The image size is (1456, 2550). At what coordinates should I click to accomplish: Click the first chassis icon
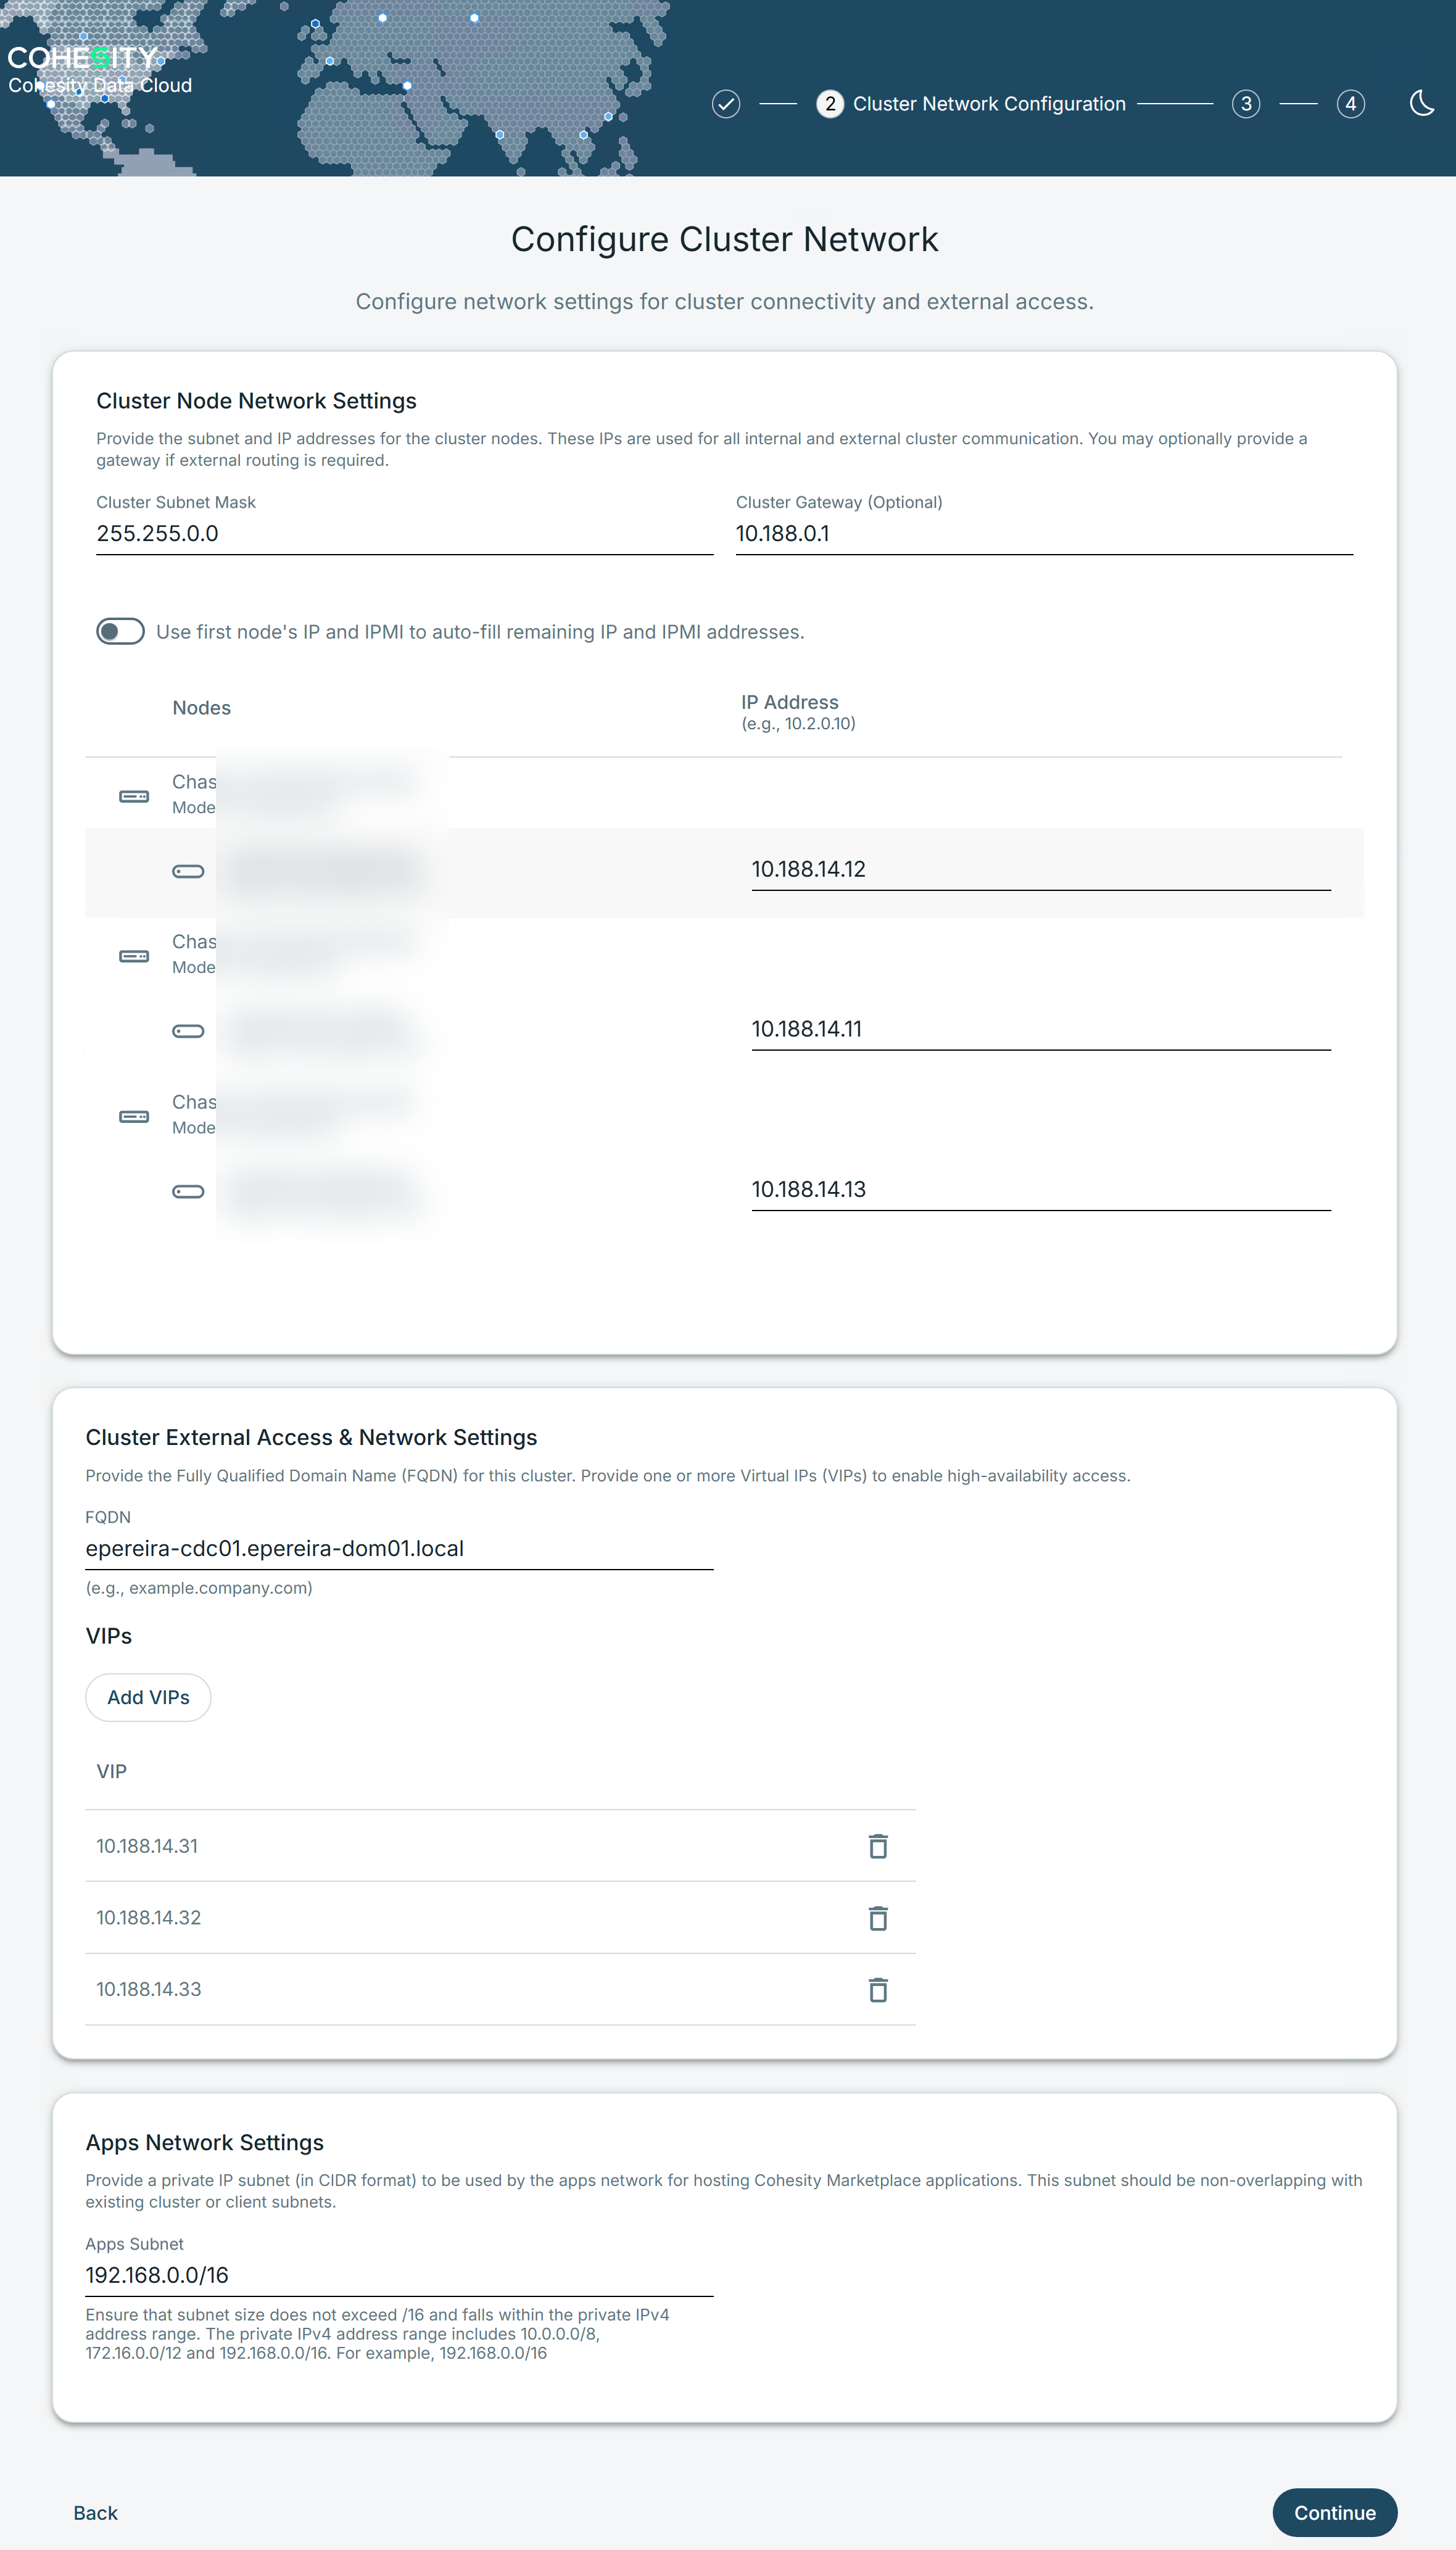tap(134, 796)
